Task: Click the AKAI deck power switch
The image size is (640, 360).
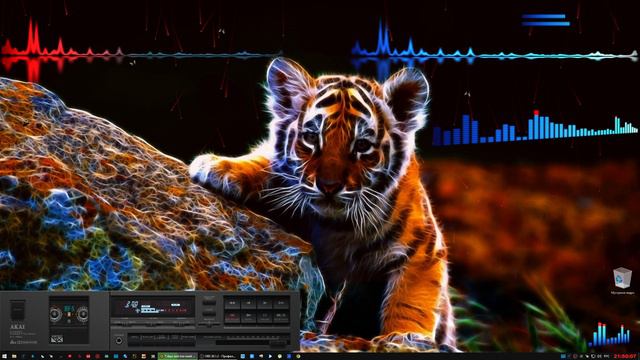Action: (17, 309)
